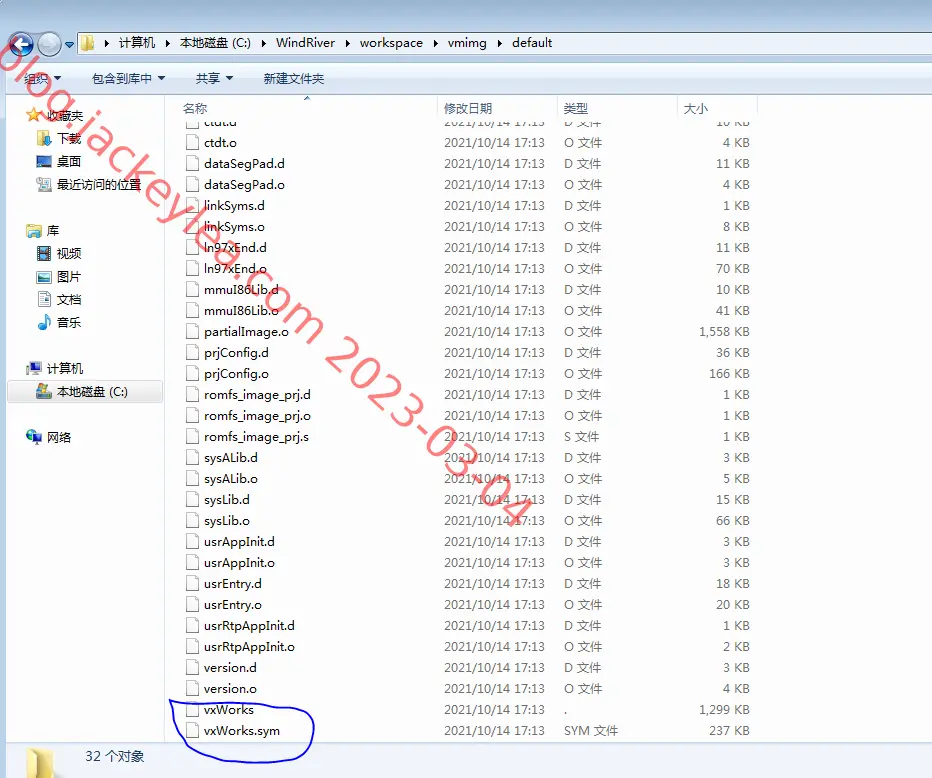Open the Include in library (包含到库中) dropdown
The image size is (932, 778).
point(128,78)
